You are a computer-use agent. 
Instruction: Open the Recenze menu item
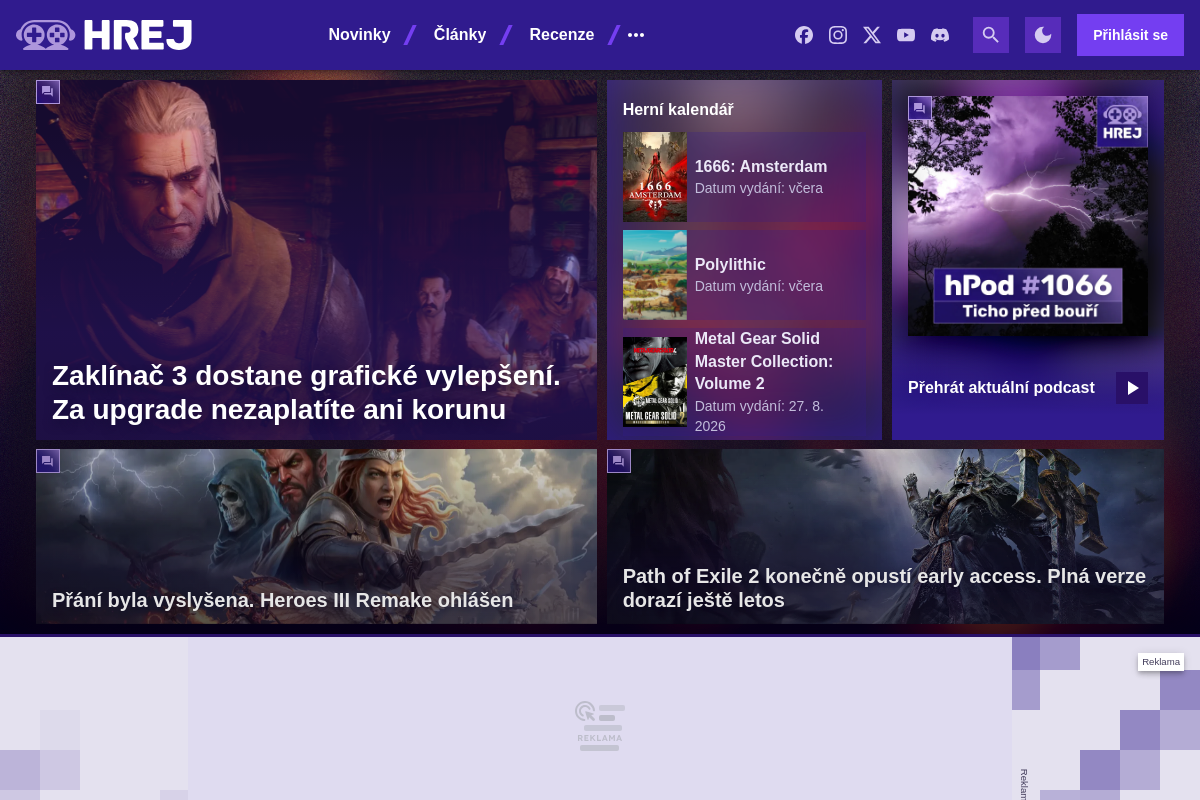point(561,35)
